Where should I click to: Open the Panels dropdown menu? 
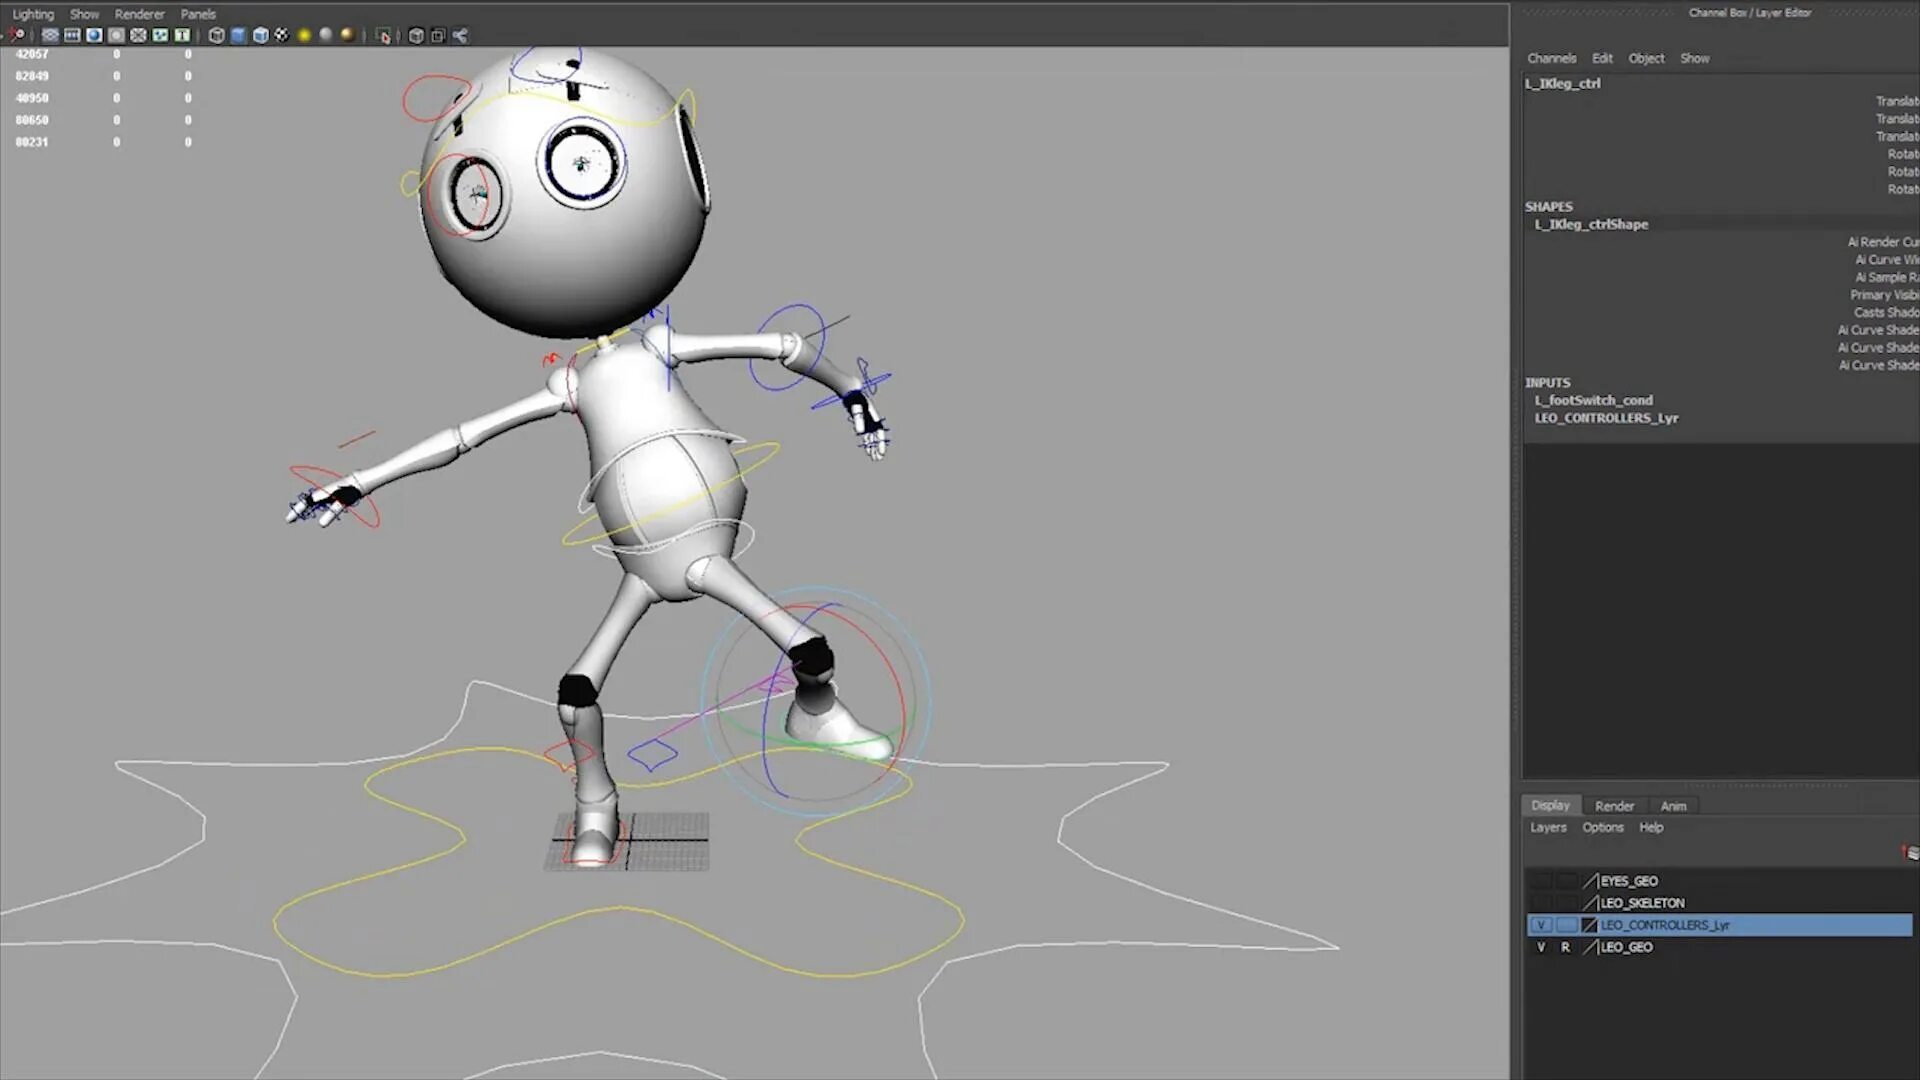pos(198,14)
